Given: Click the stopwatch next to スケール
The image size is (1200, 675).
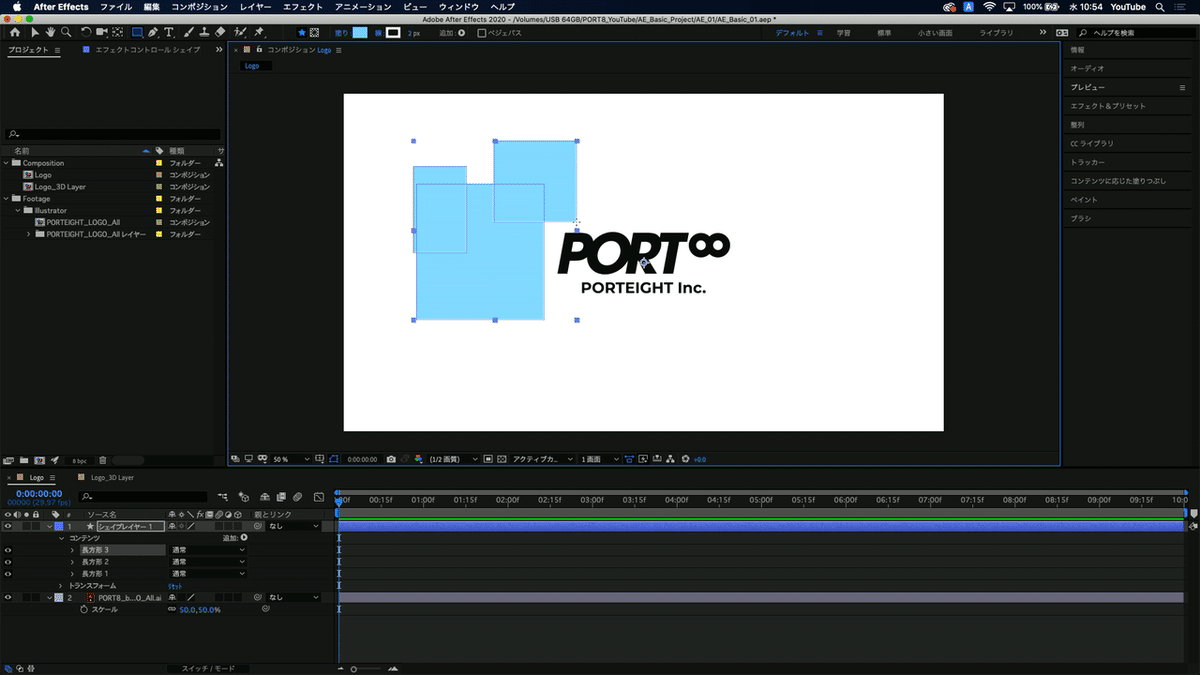Looking at the screenshot, I should (x=84, y=609).
